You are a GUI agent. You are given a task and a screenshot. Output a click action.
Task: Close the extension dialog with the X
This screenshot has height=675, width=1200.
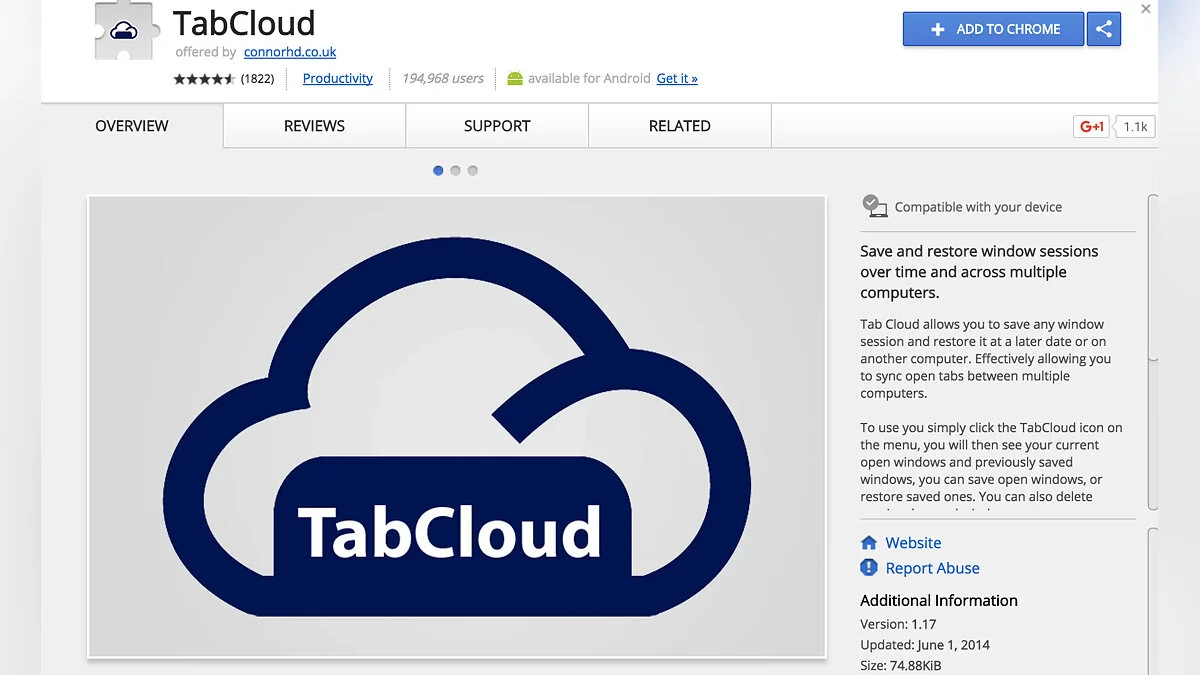tap(1146, 9)
